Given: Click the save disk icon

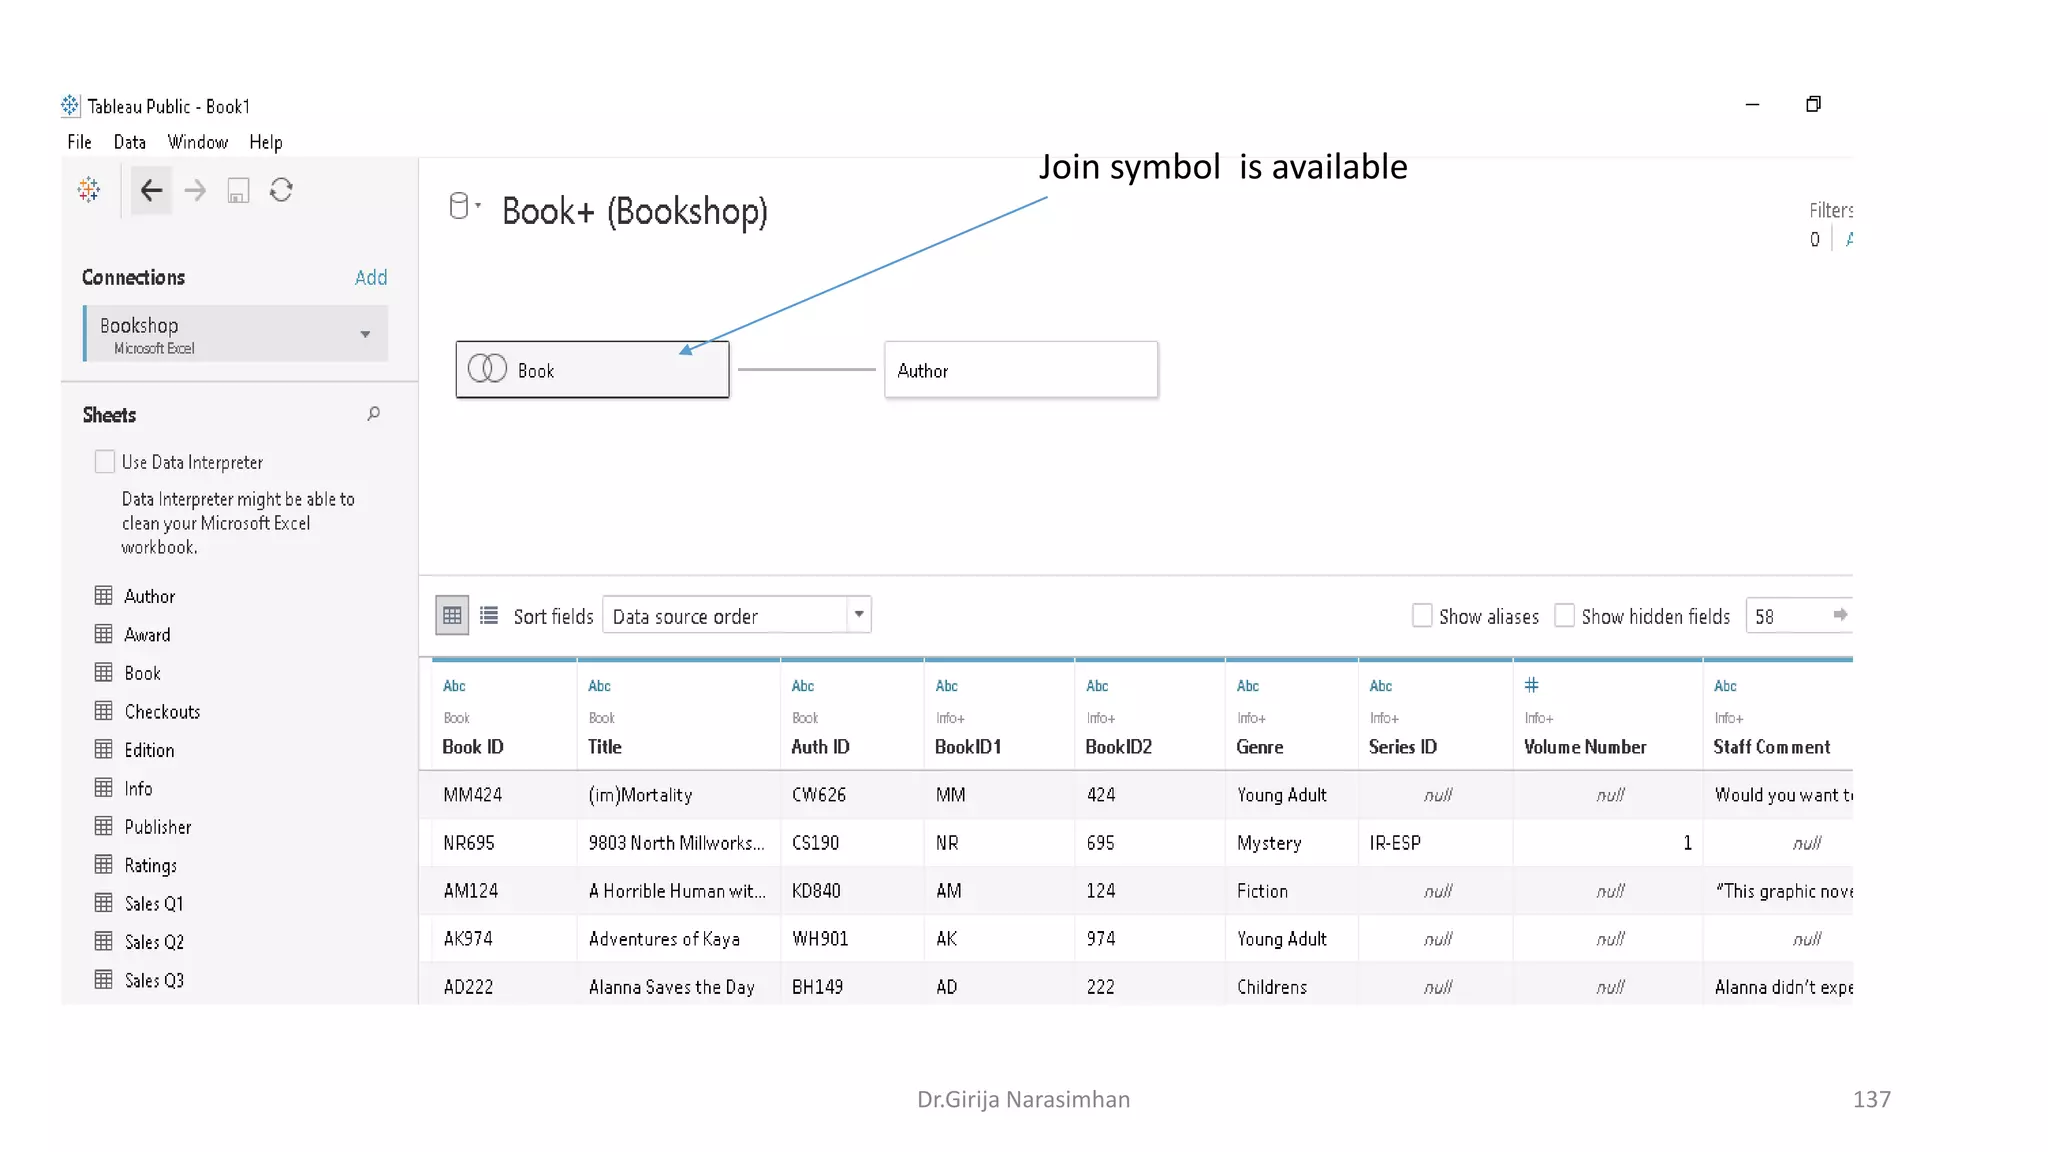Looking at the screenshot, I should (x=238, y=190).
